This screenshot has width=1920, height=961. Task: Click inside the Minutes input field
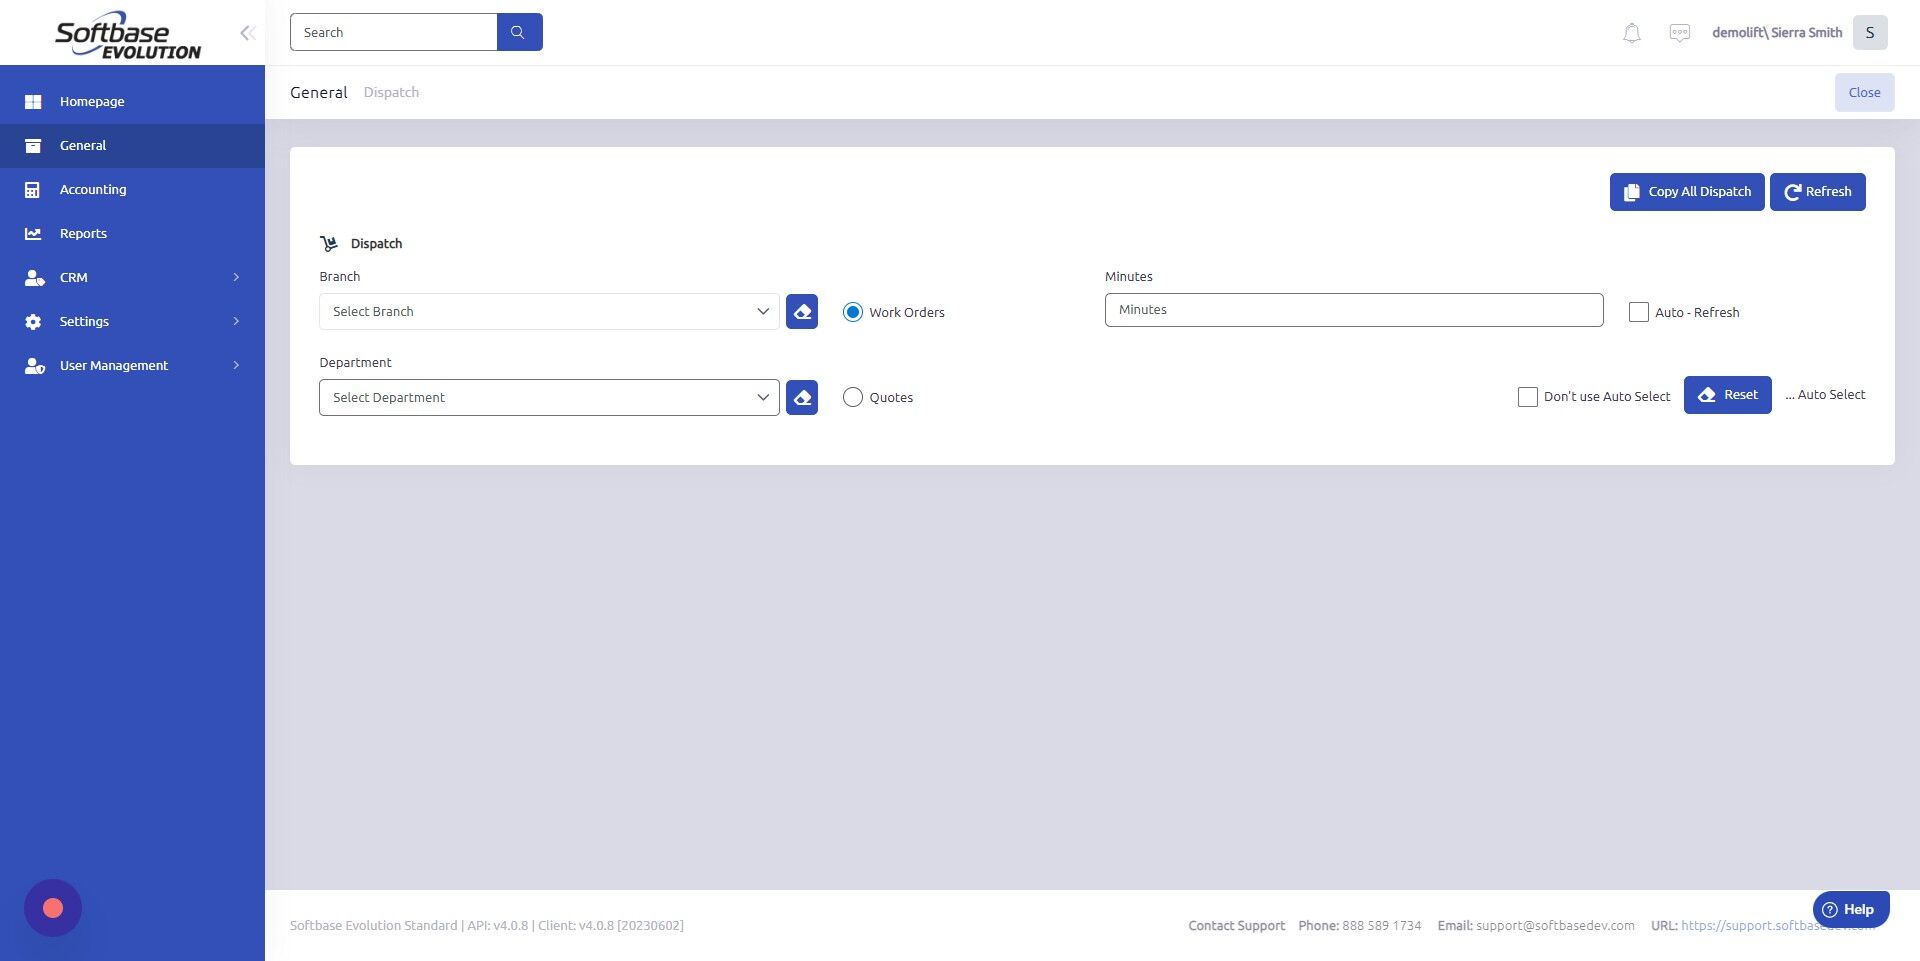pos(1353,310)
